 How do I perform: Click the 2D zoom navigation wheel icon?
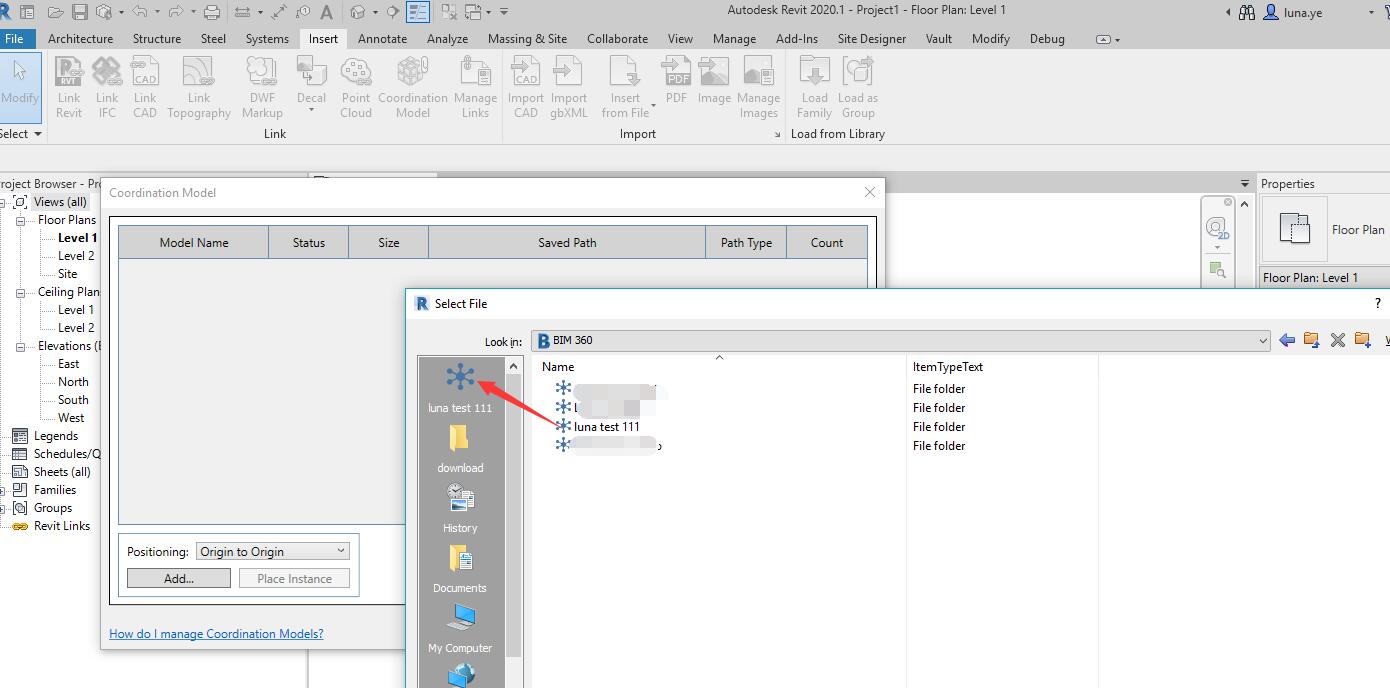tap(1217, 228)
